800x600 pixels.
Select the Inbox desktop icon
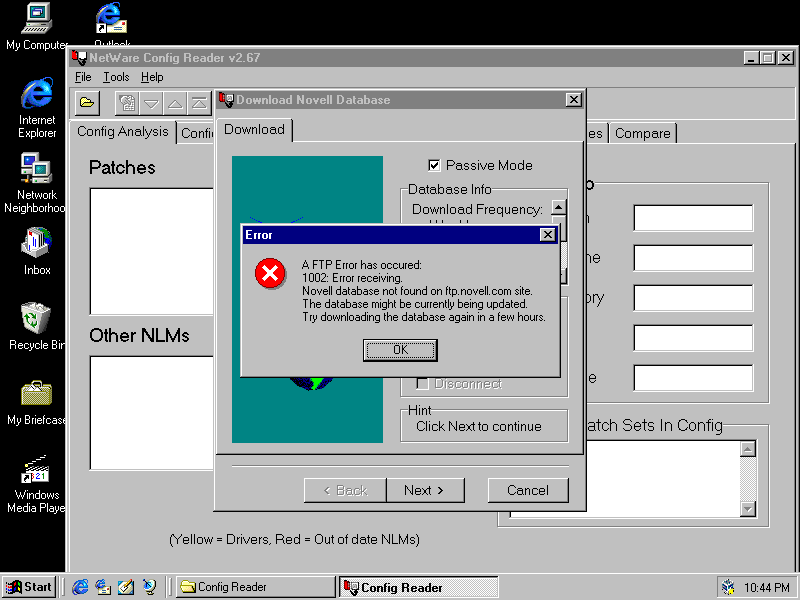pyautogui.click(x=37, y=251)
